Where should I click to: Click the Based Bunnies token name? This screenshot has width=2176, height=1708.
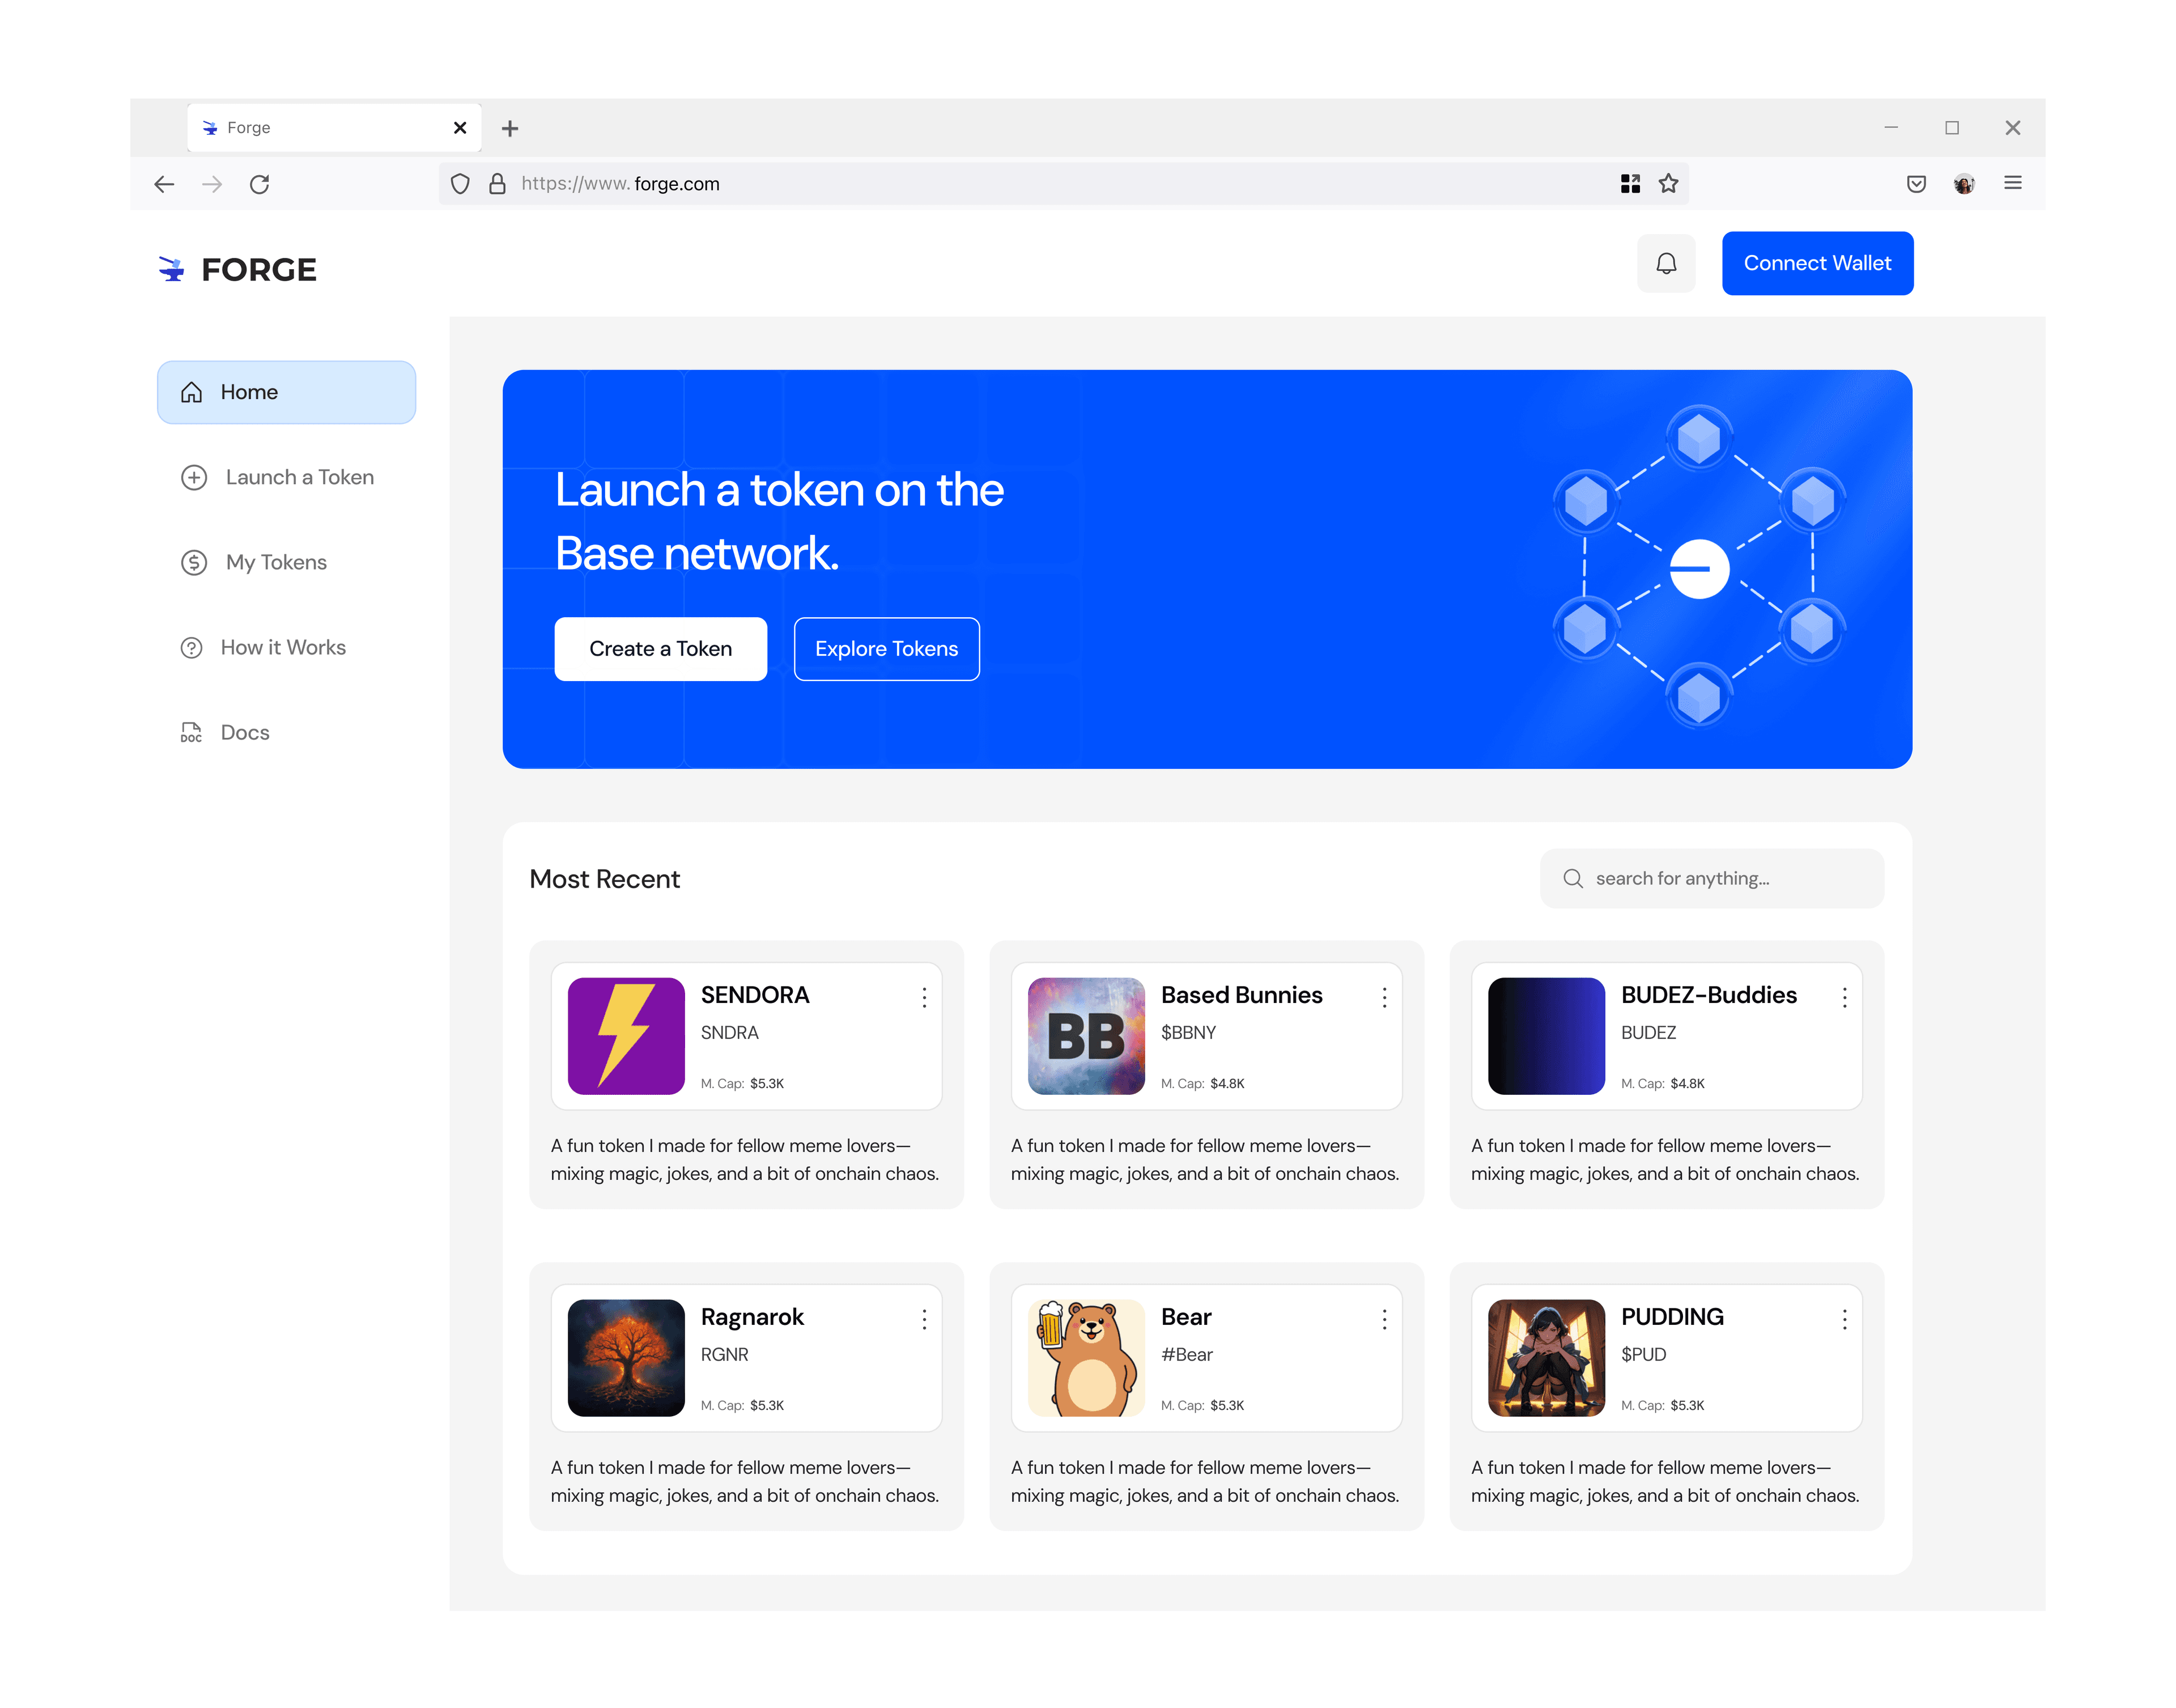coord(1241,995)
